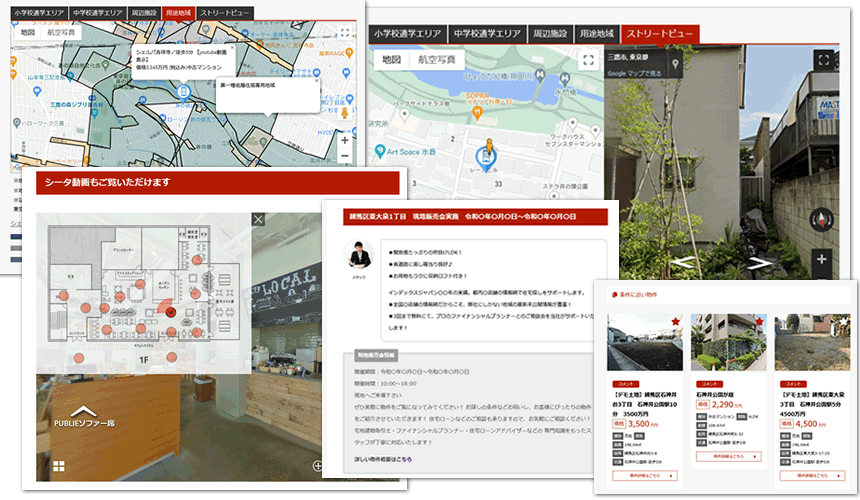Zoom in on the zoning area map
Image resolution: width=860 pixels, height=500 pixels.
tap(344, 141)
